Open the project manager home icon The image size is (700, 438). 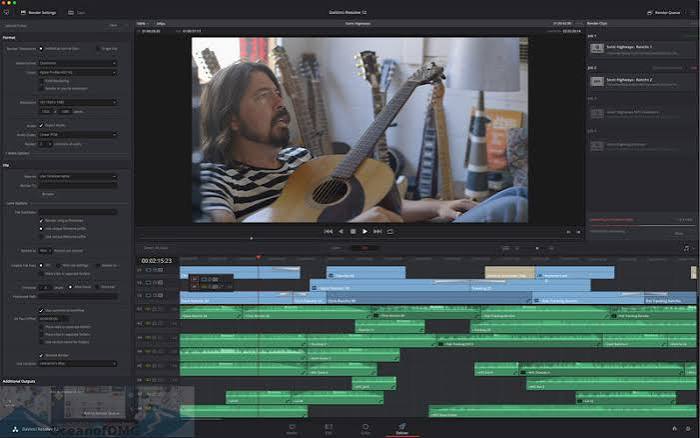675,429
